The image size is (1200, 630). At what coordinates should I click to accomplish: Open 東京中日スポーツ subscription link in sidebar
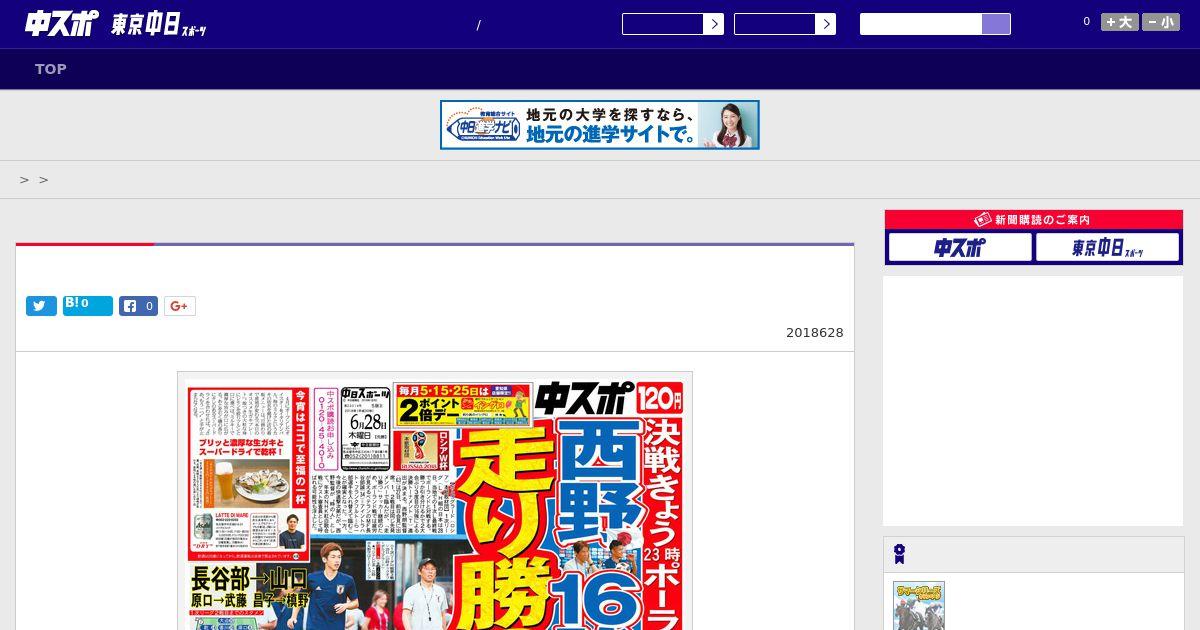click(1107, 247)
